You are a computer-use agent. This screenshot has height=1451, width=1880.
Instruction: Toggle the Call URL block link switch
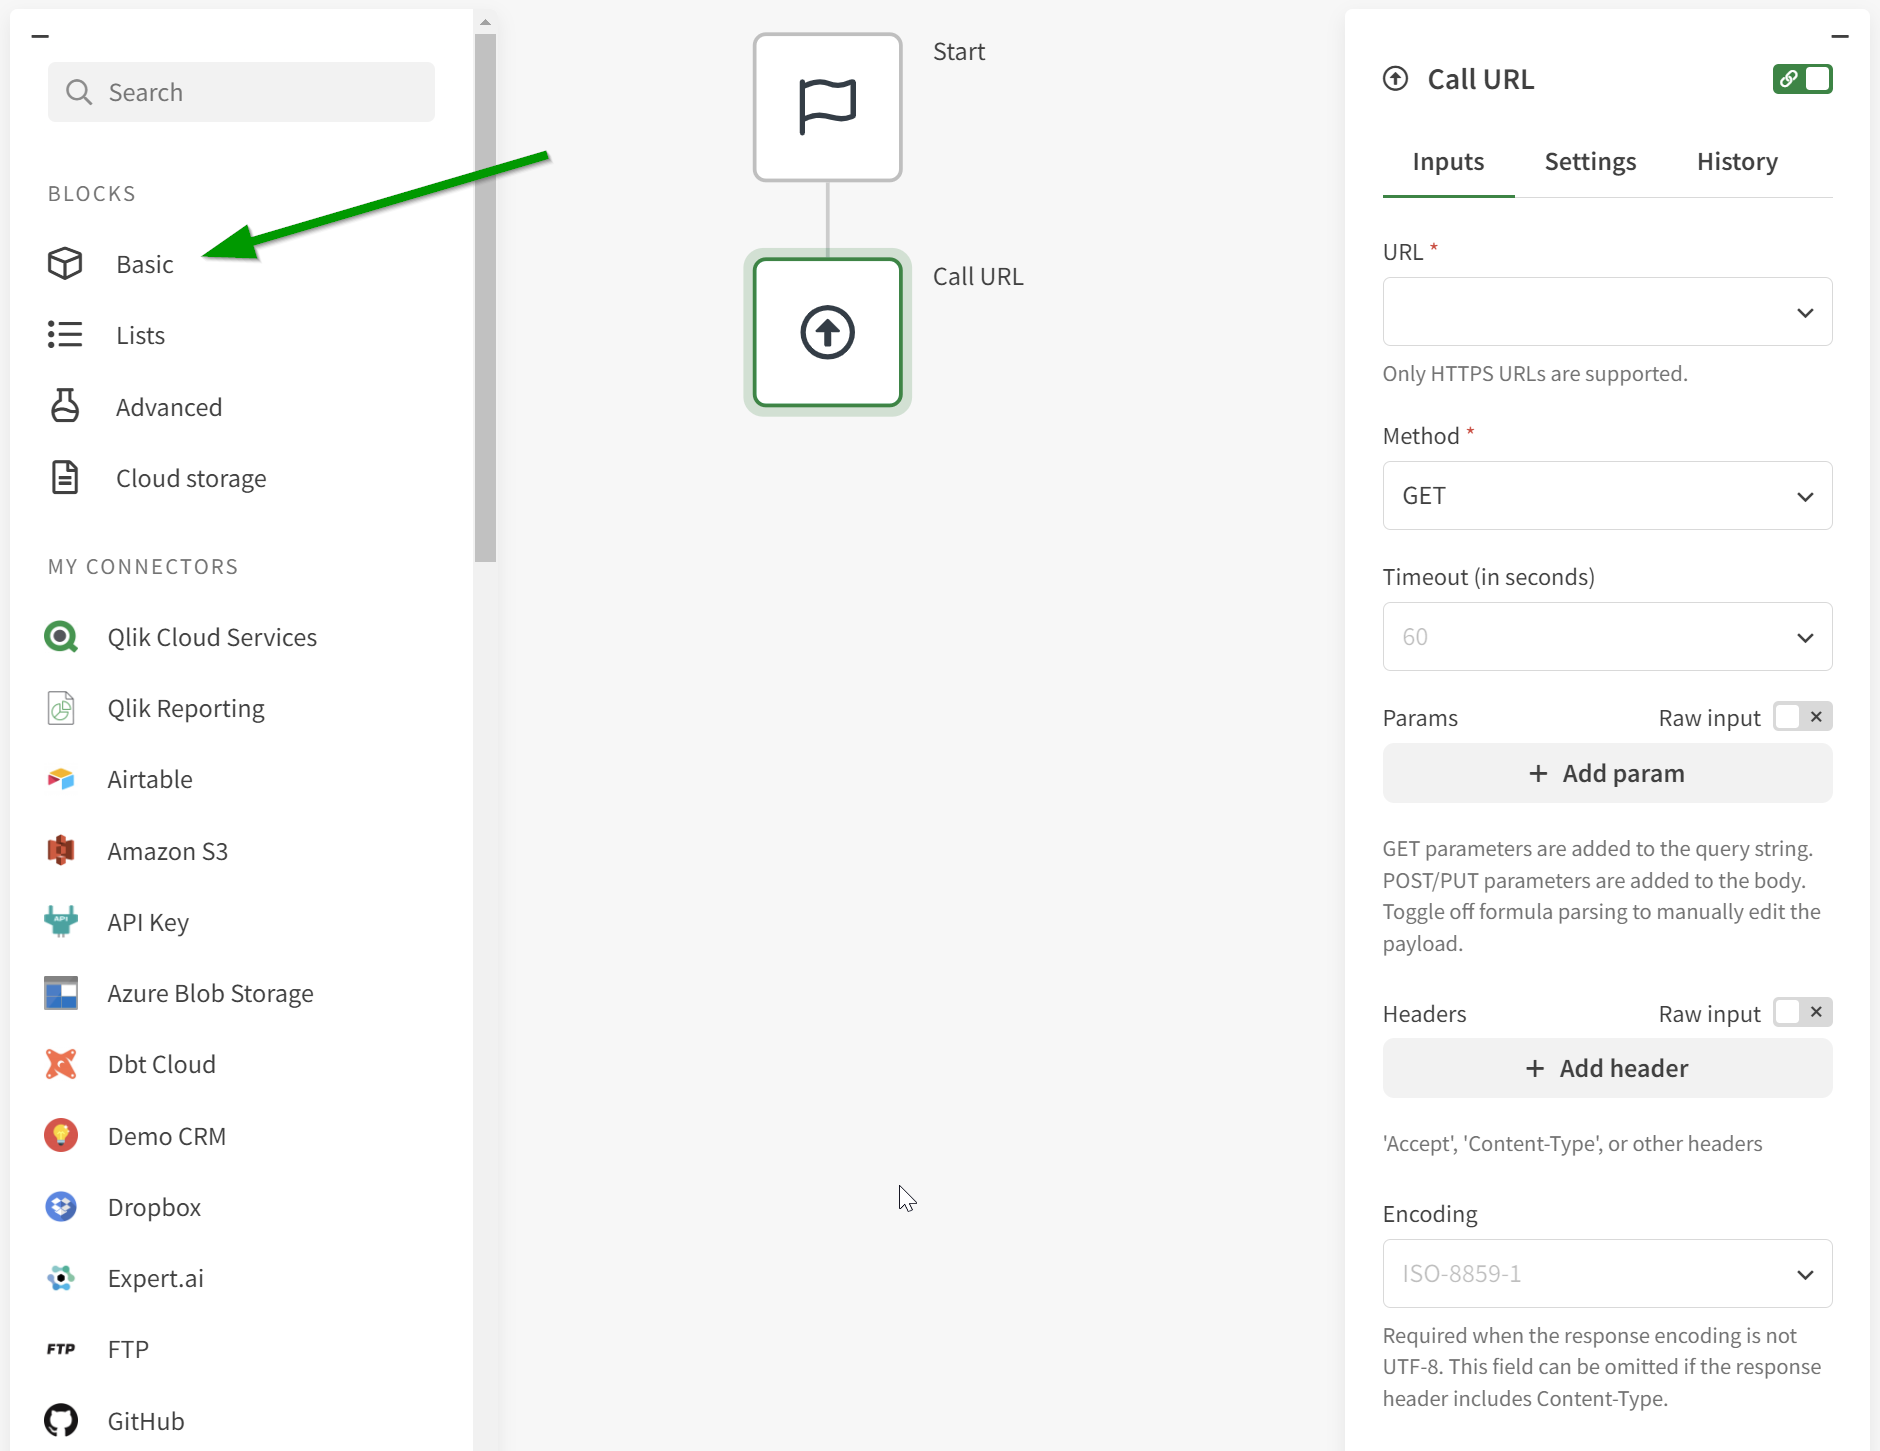(1802, 79)
